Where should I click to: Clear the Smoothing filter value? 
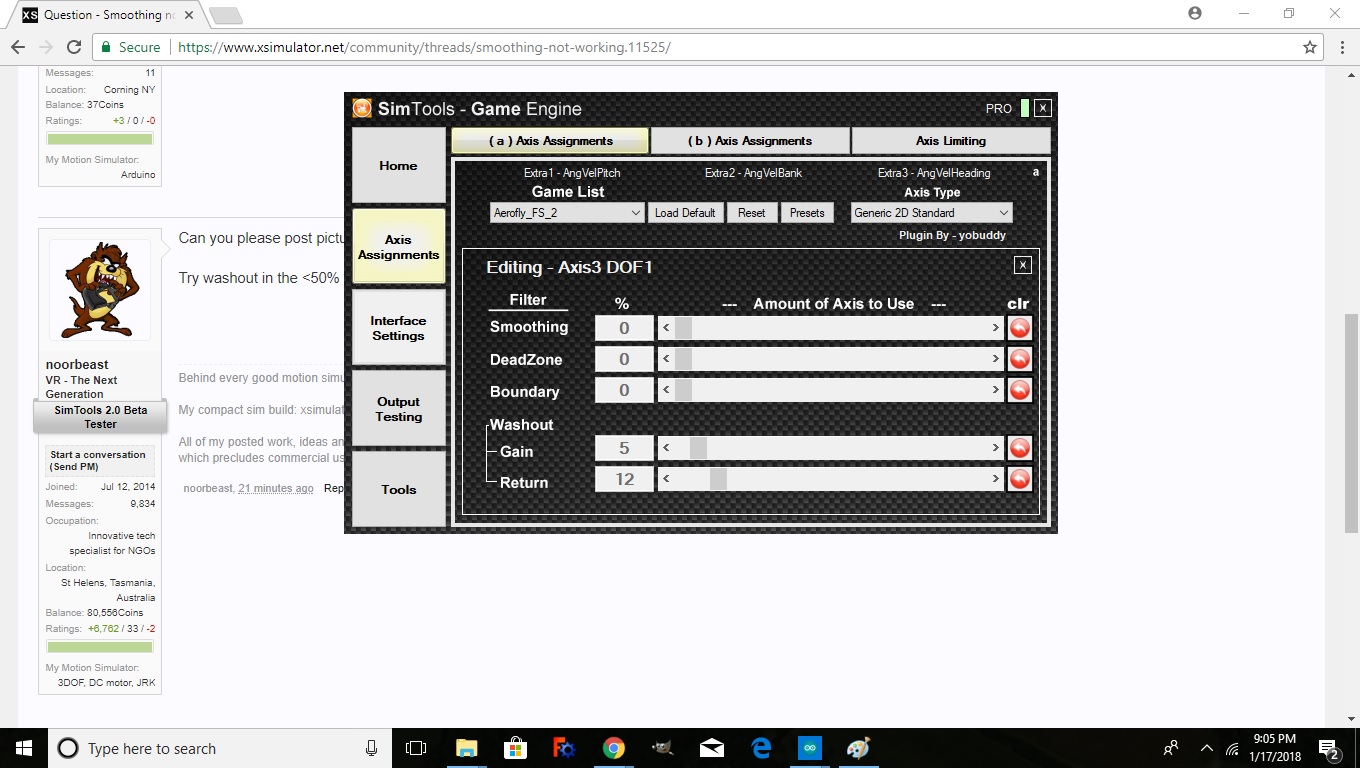tap(1019, 327)
